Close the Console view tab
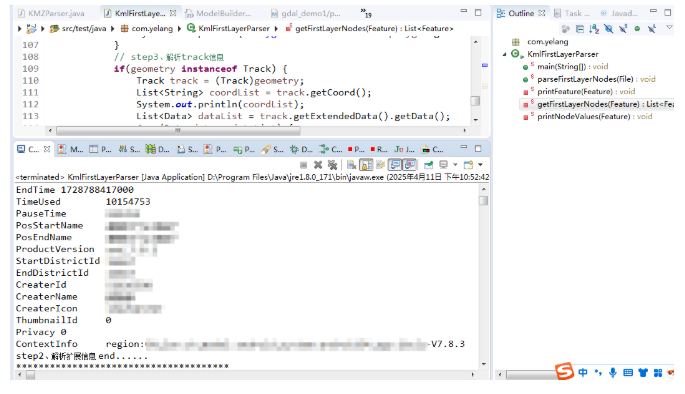 coord(47,149)
